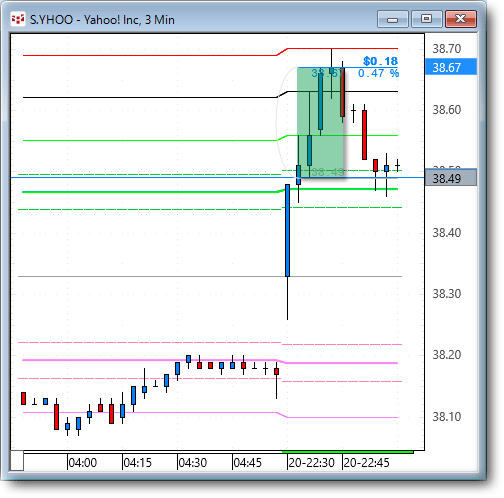Screen dimensions: 504x498
Task: Minimize the S.YHOO chart window
Action: tap(393, 19)
